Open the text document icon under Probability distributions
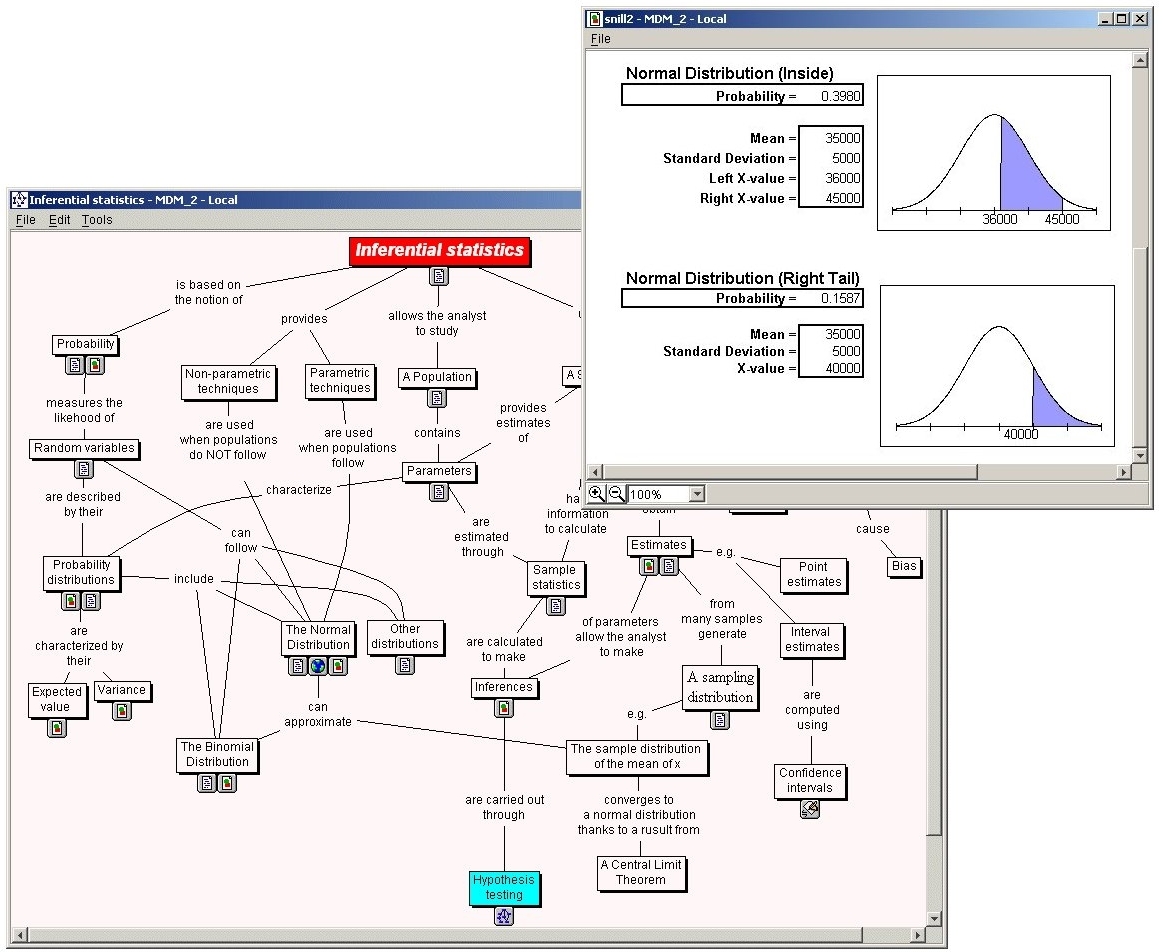 pyautogui.click(x=90, y=601)
